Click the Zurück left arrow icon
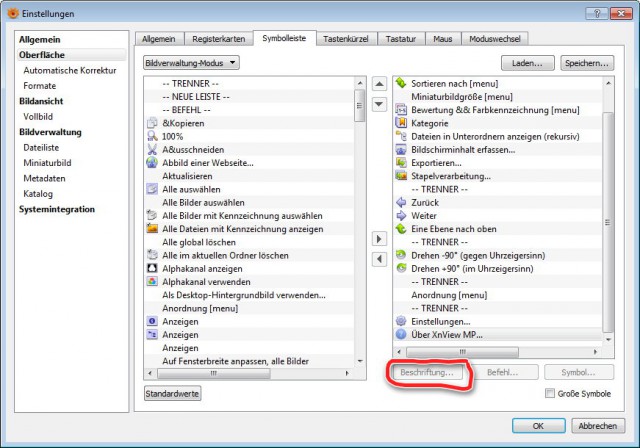The width and height of the screenshot is (640, 448). pos(401,202)
